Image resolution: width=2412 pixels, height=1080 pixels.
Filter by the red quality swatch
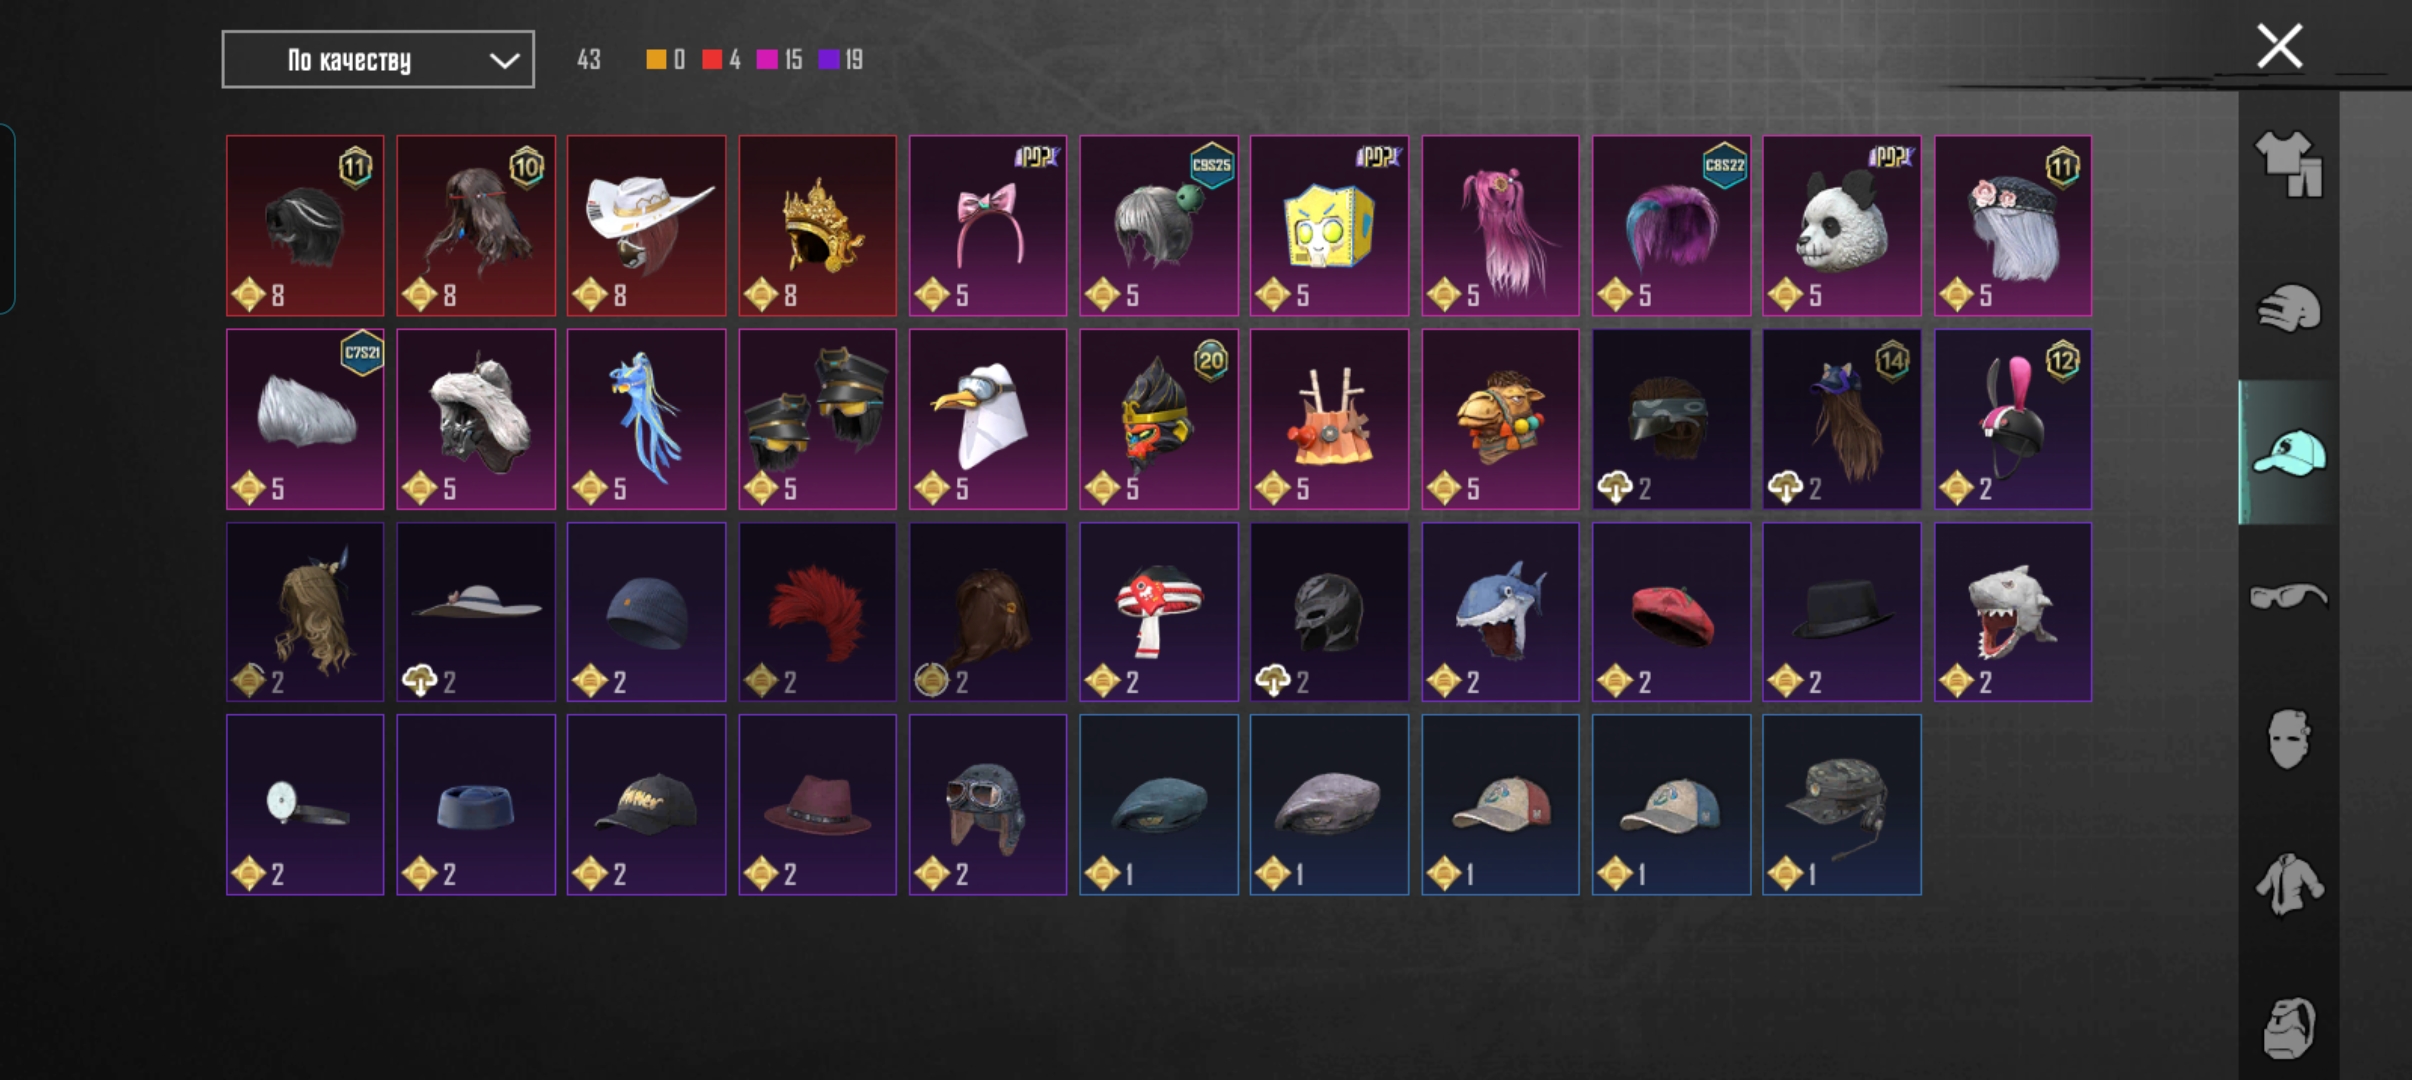coord(712,60)
